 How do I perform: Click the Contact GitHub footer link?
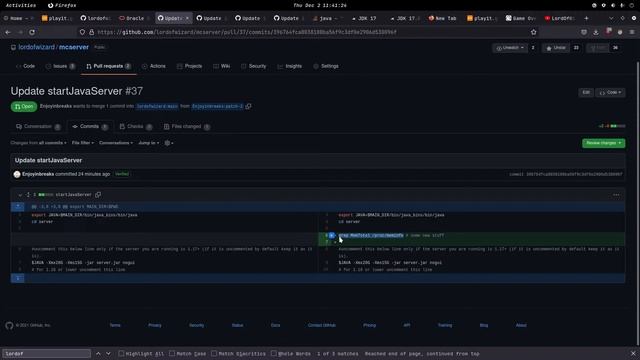[322, 325]
